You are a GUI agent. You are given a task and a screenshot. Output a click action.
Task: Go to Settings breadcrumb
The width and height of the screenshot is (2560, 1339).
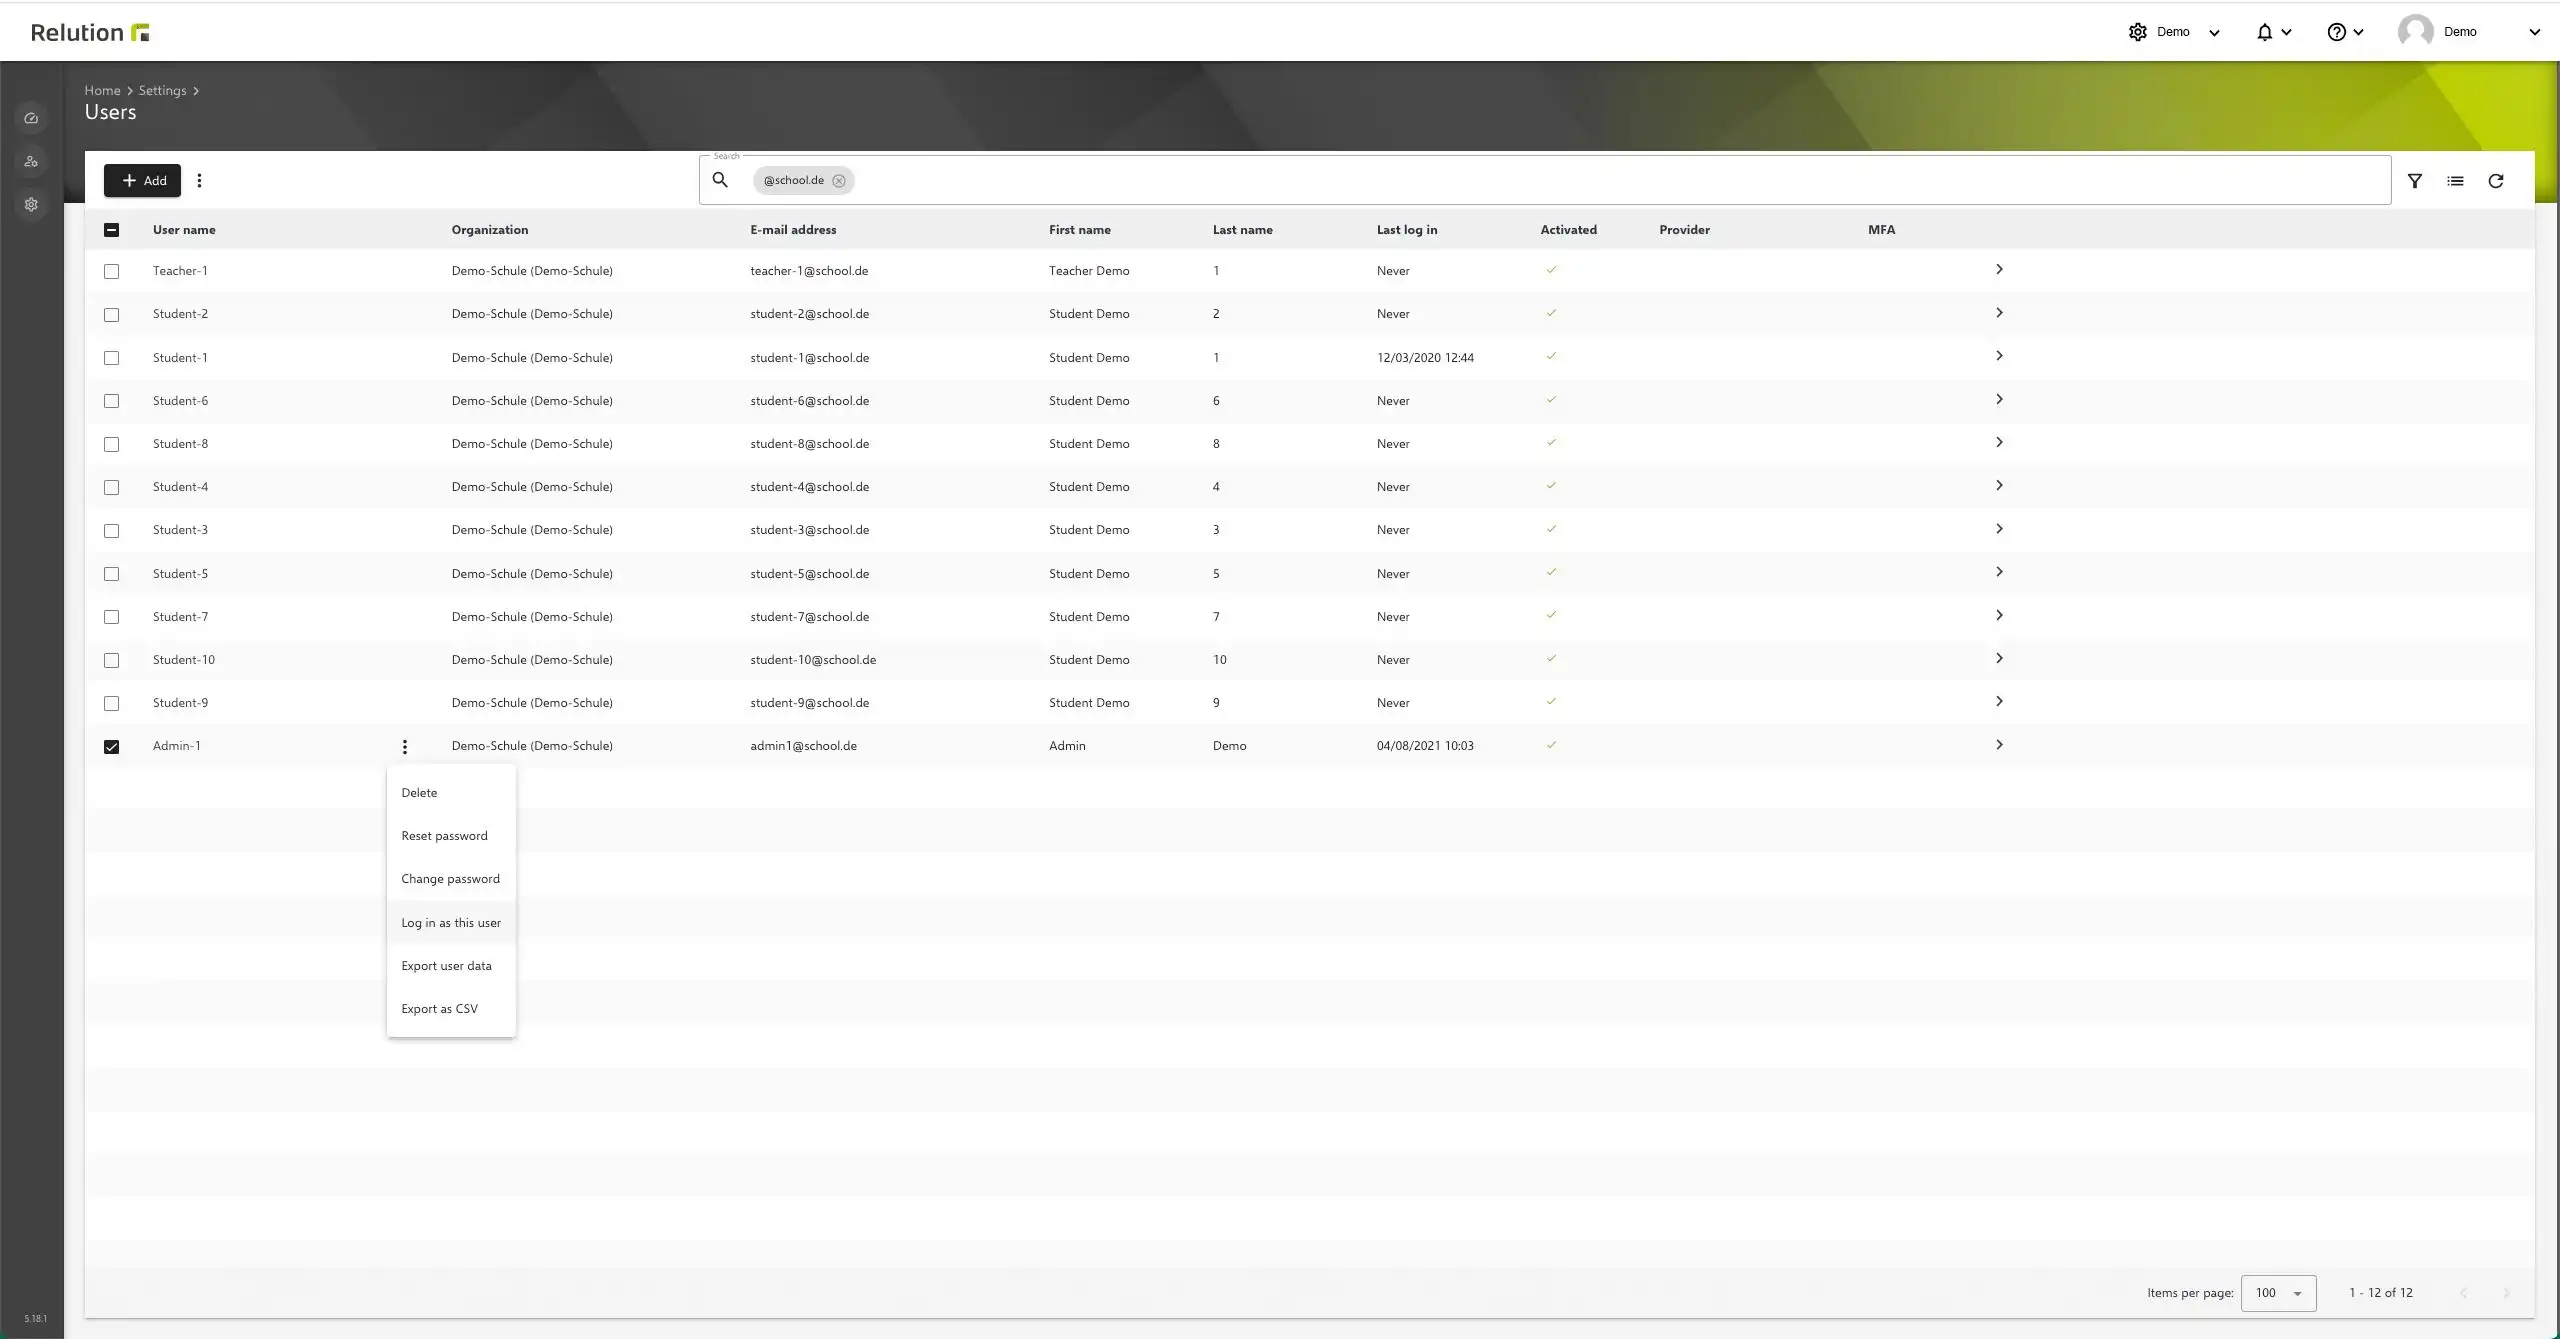[162, 91]
